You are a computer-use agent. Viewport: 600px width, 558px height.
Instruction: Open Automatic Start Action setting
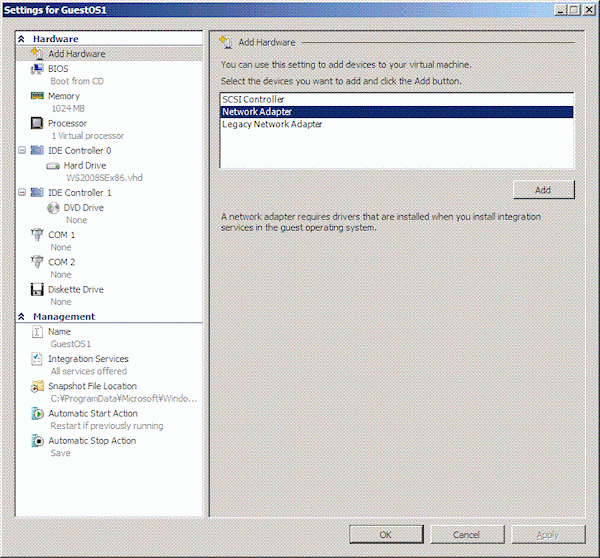coord(93,414)
